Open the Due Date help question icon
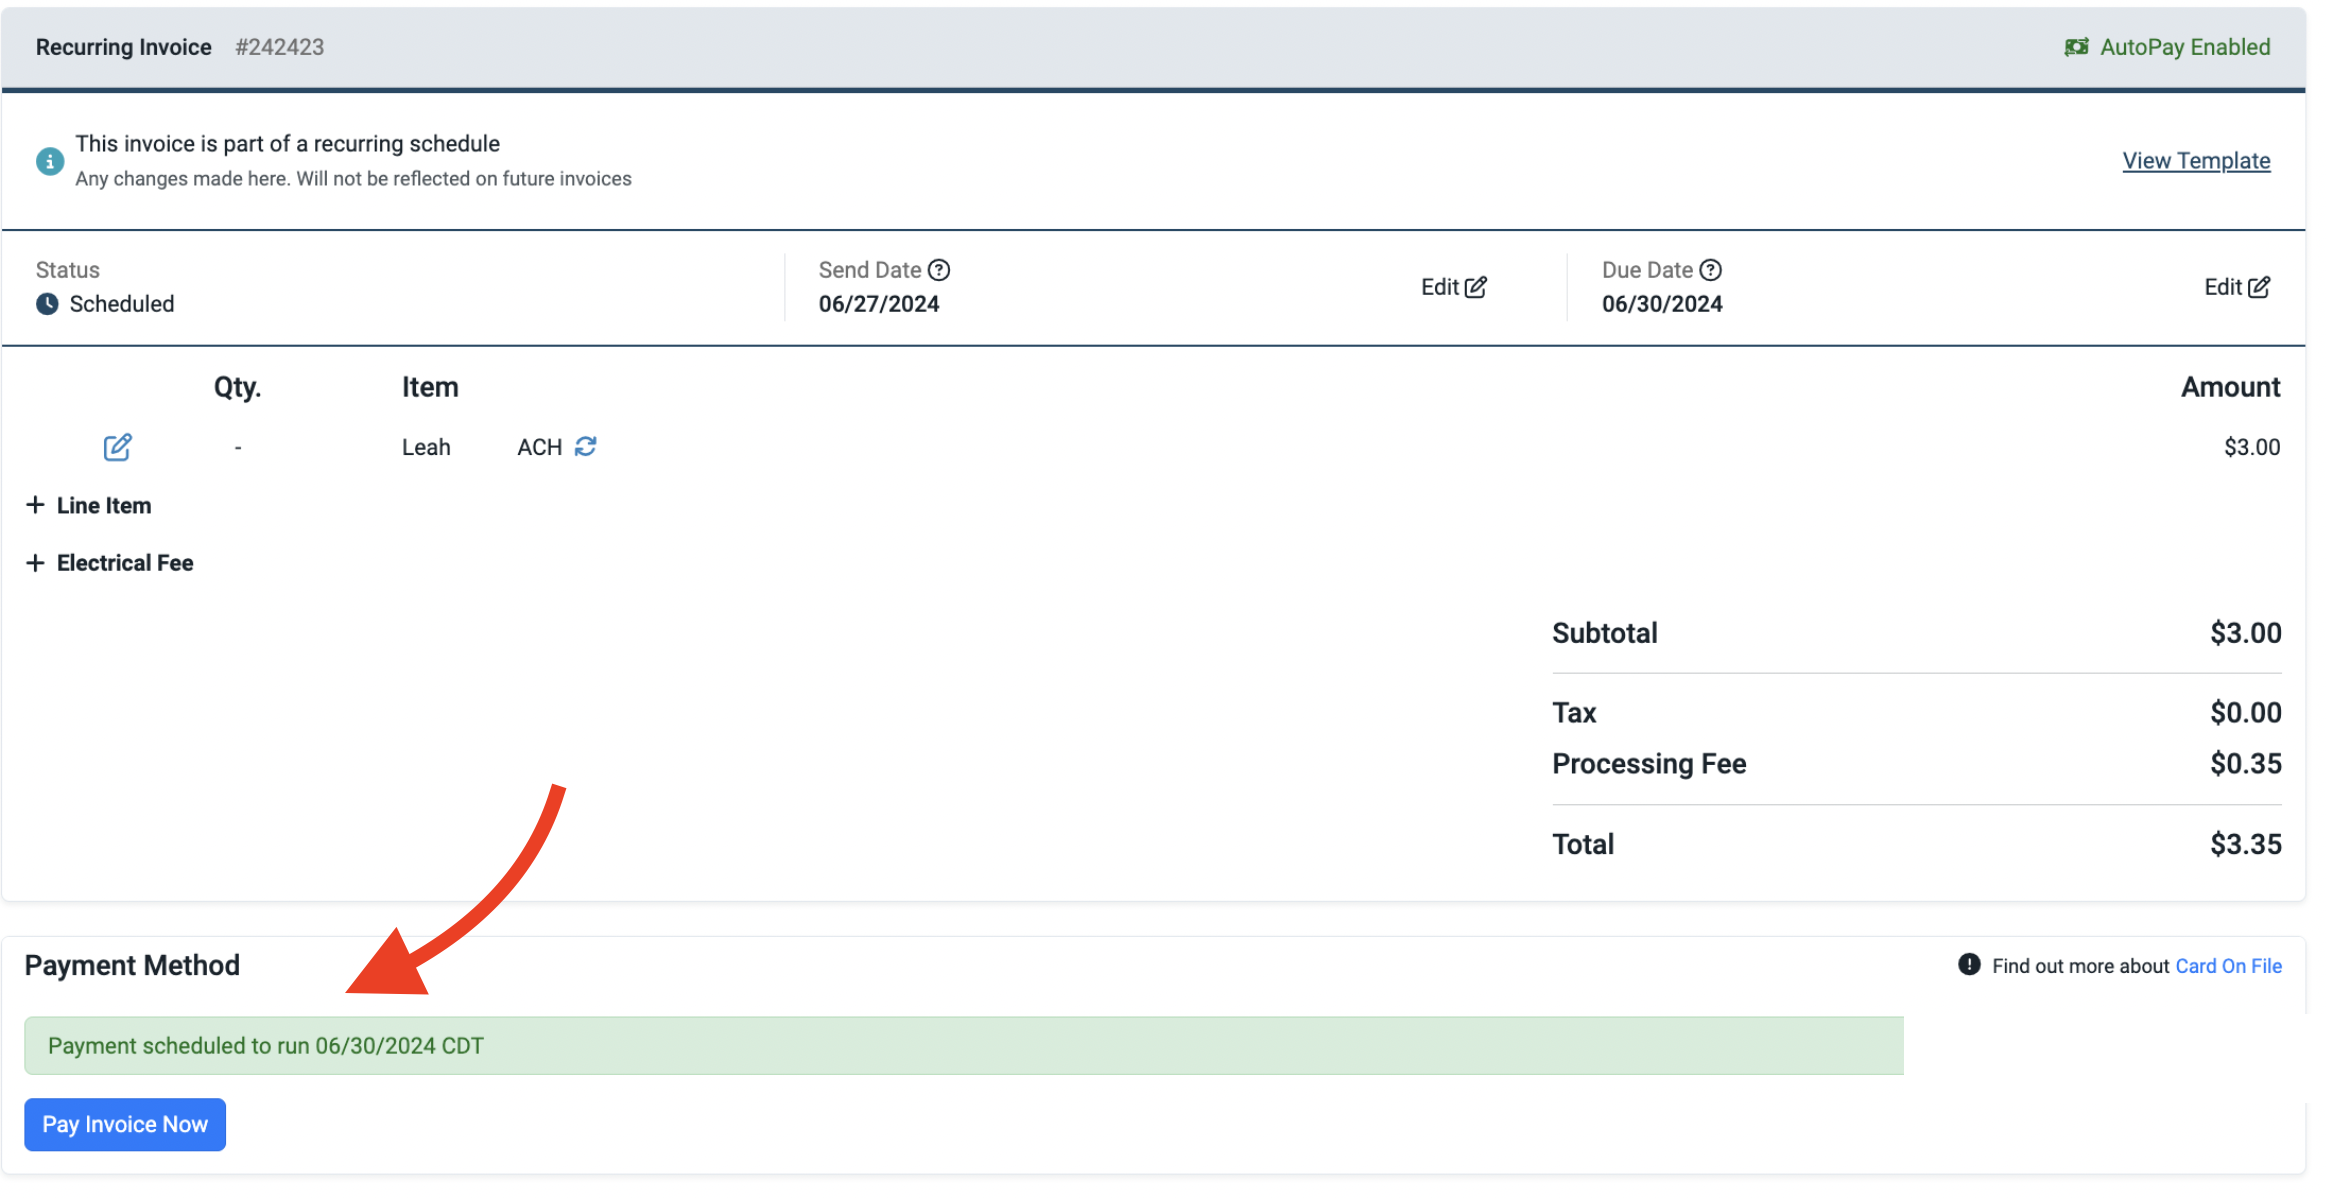The width and height of the screenshot is (2326, 1198). (1711, 270)
